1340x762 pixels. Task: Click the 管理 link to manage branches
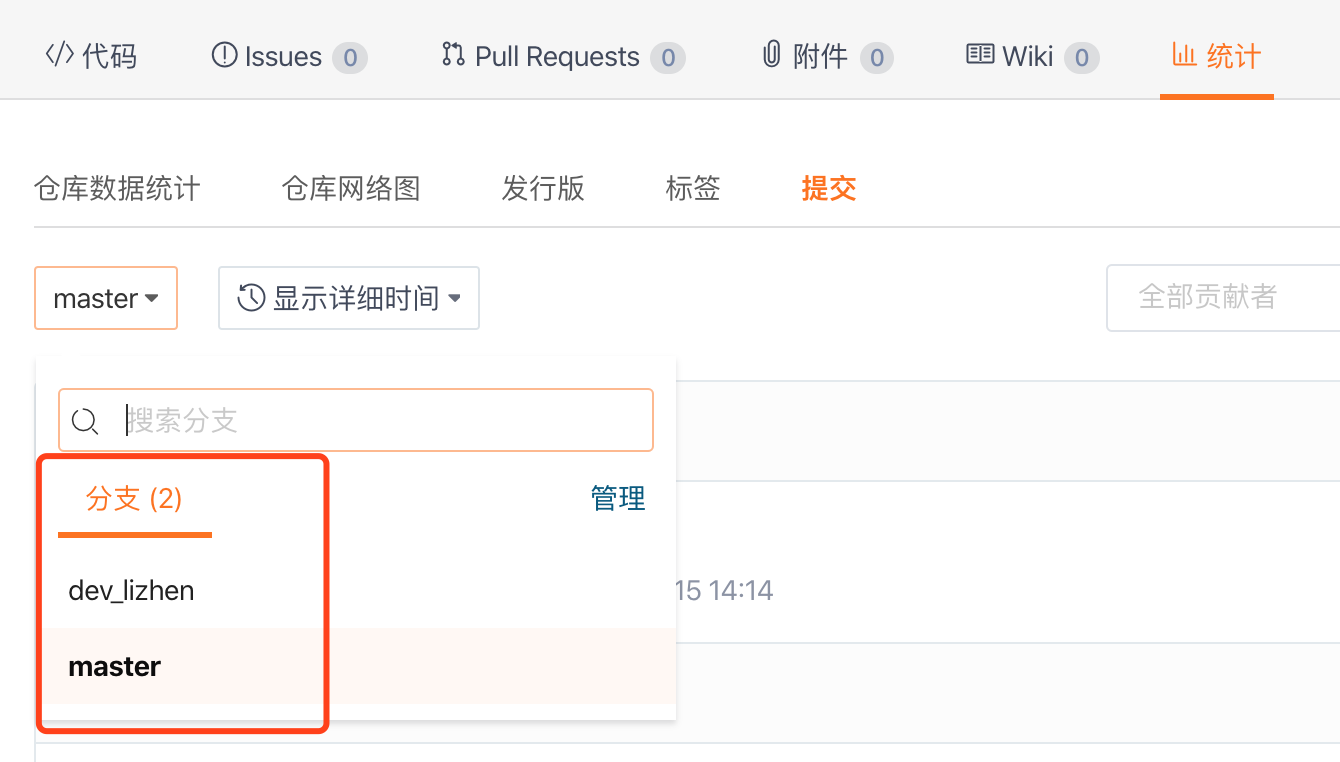pyautogui.click(x=618, y=498)
